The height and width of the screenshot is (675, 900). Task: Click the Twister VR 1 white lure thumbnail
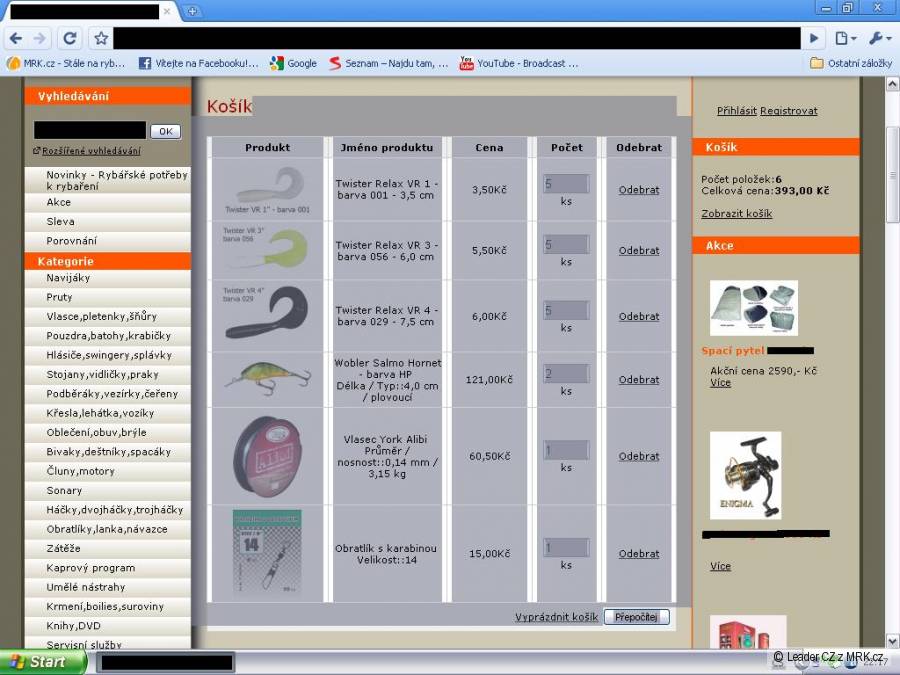[x=267, y=189]
